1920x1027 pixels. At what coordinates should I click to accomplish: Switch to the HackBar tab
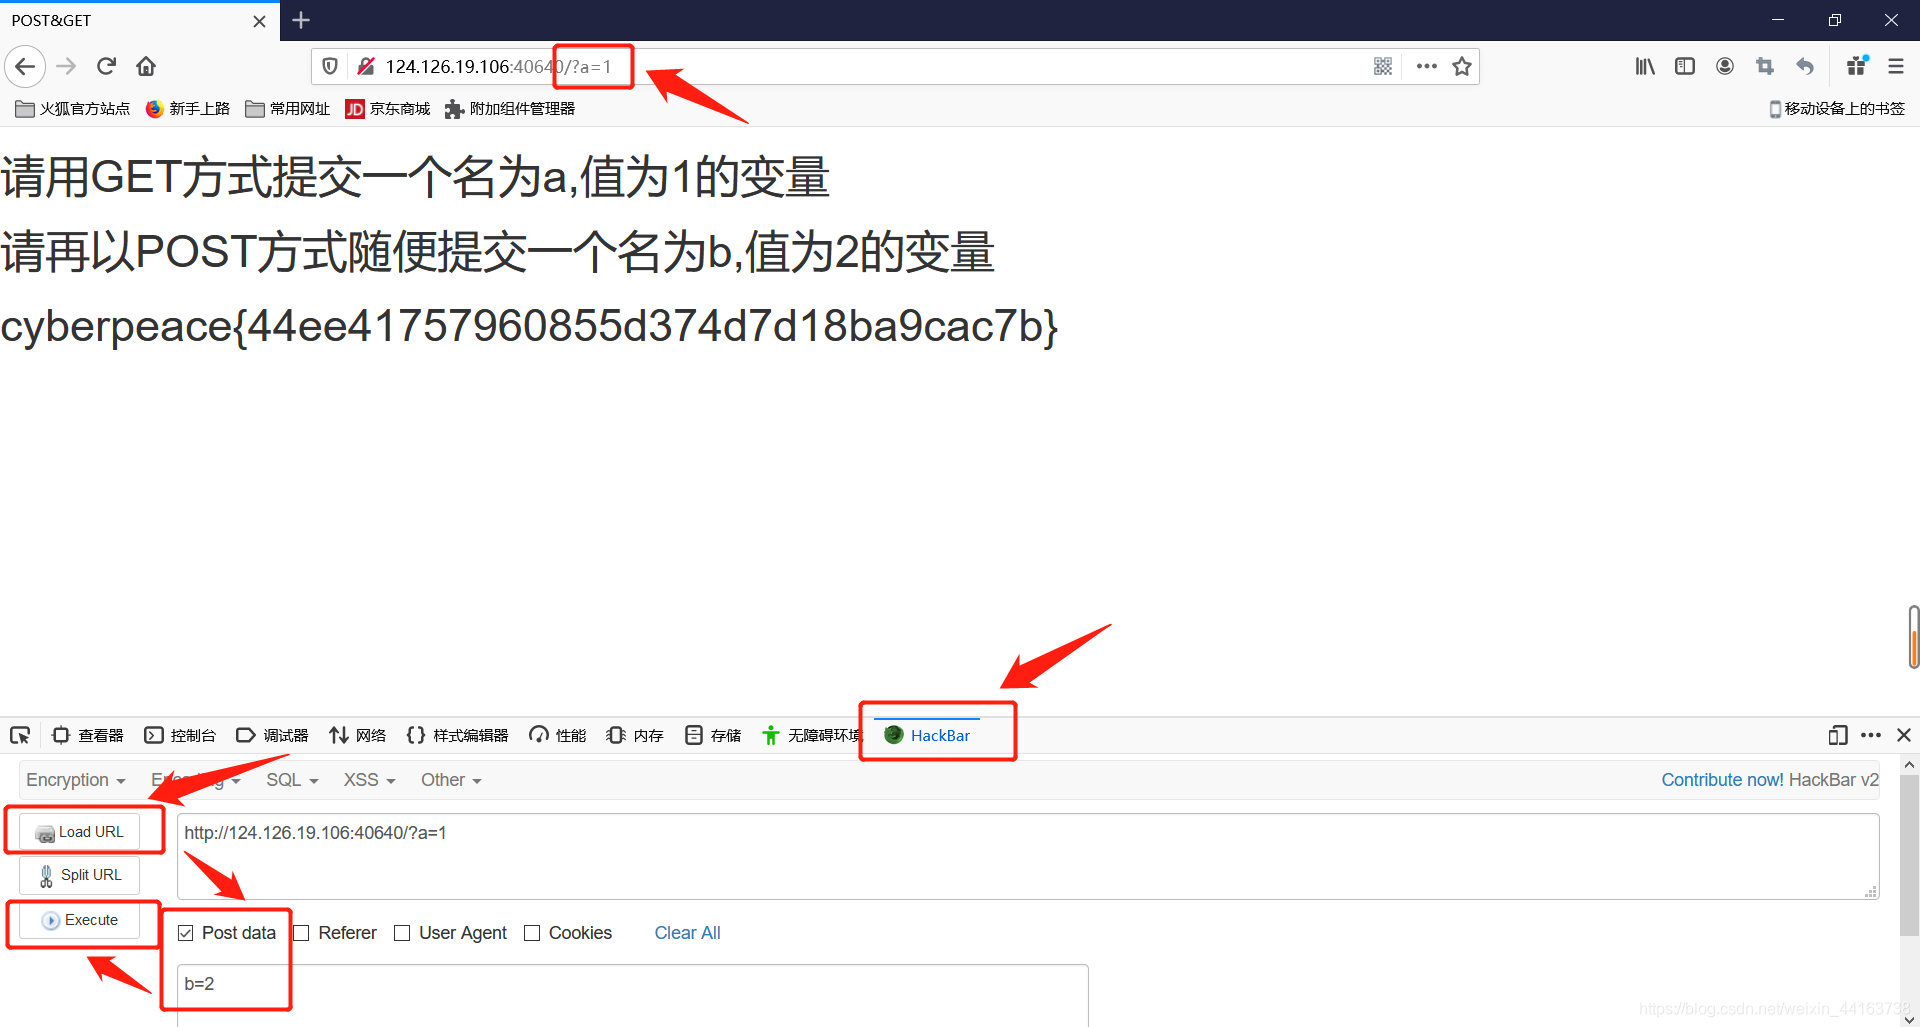point(938,735)
